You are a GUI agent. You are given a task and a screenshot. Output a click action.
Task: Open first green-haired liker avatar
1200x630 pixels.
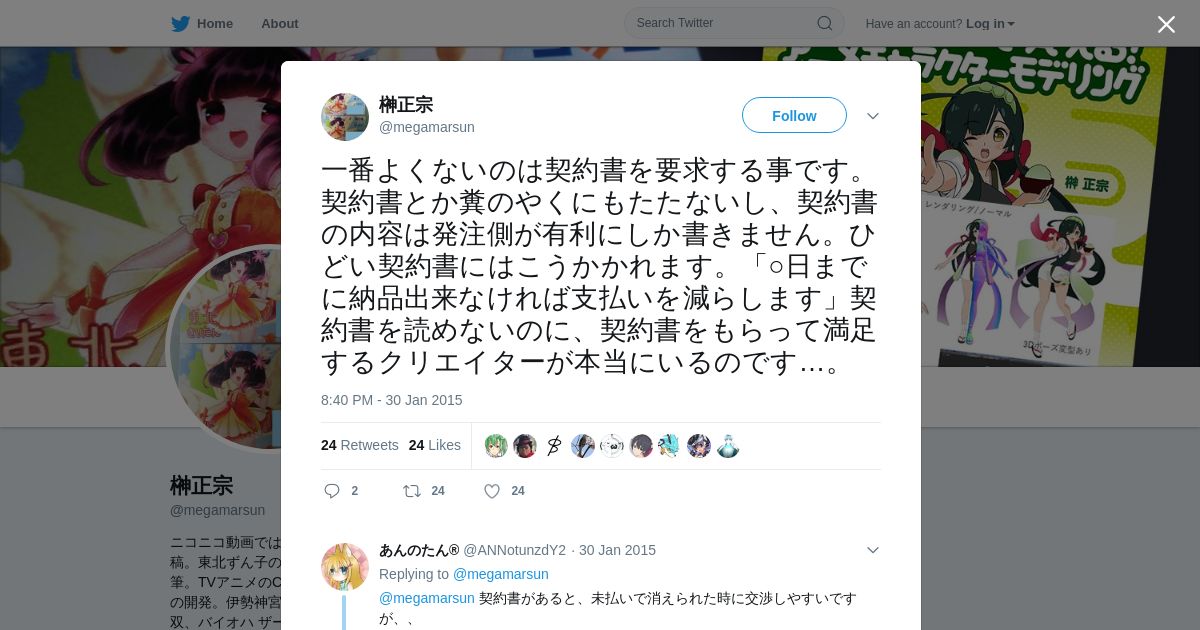point(496,446)
